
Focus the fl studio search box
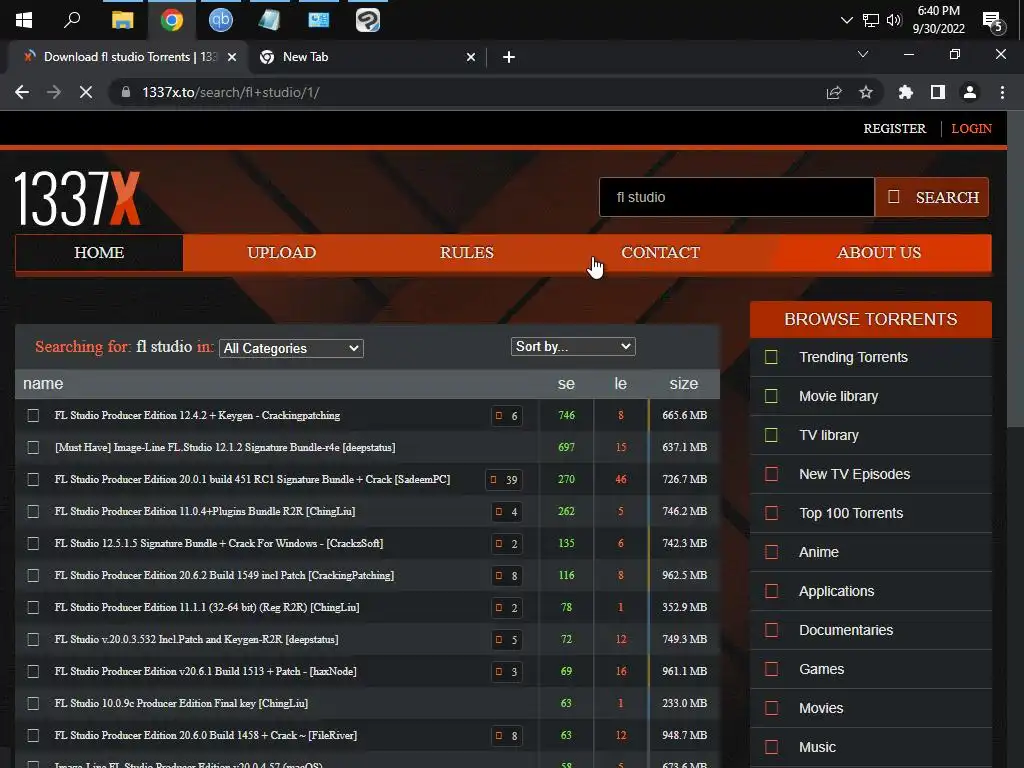(x=737, y=197)
